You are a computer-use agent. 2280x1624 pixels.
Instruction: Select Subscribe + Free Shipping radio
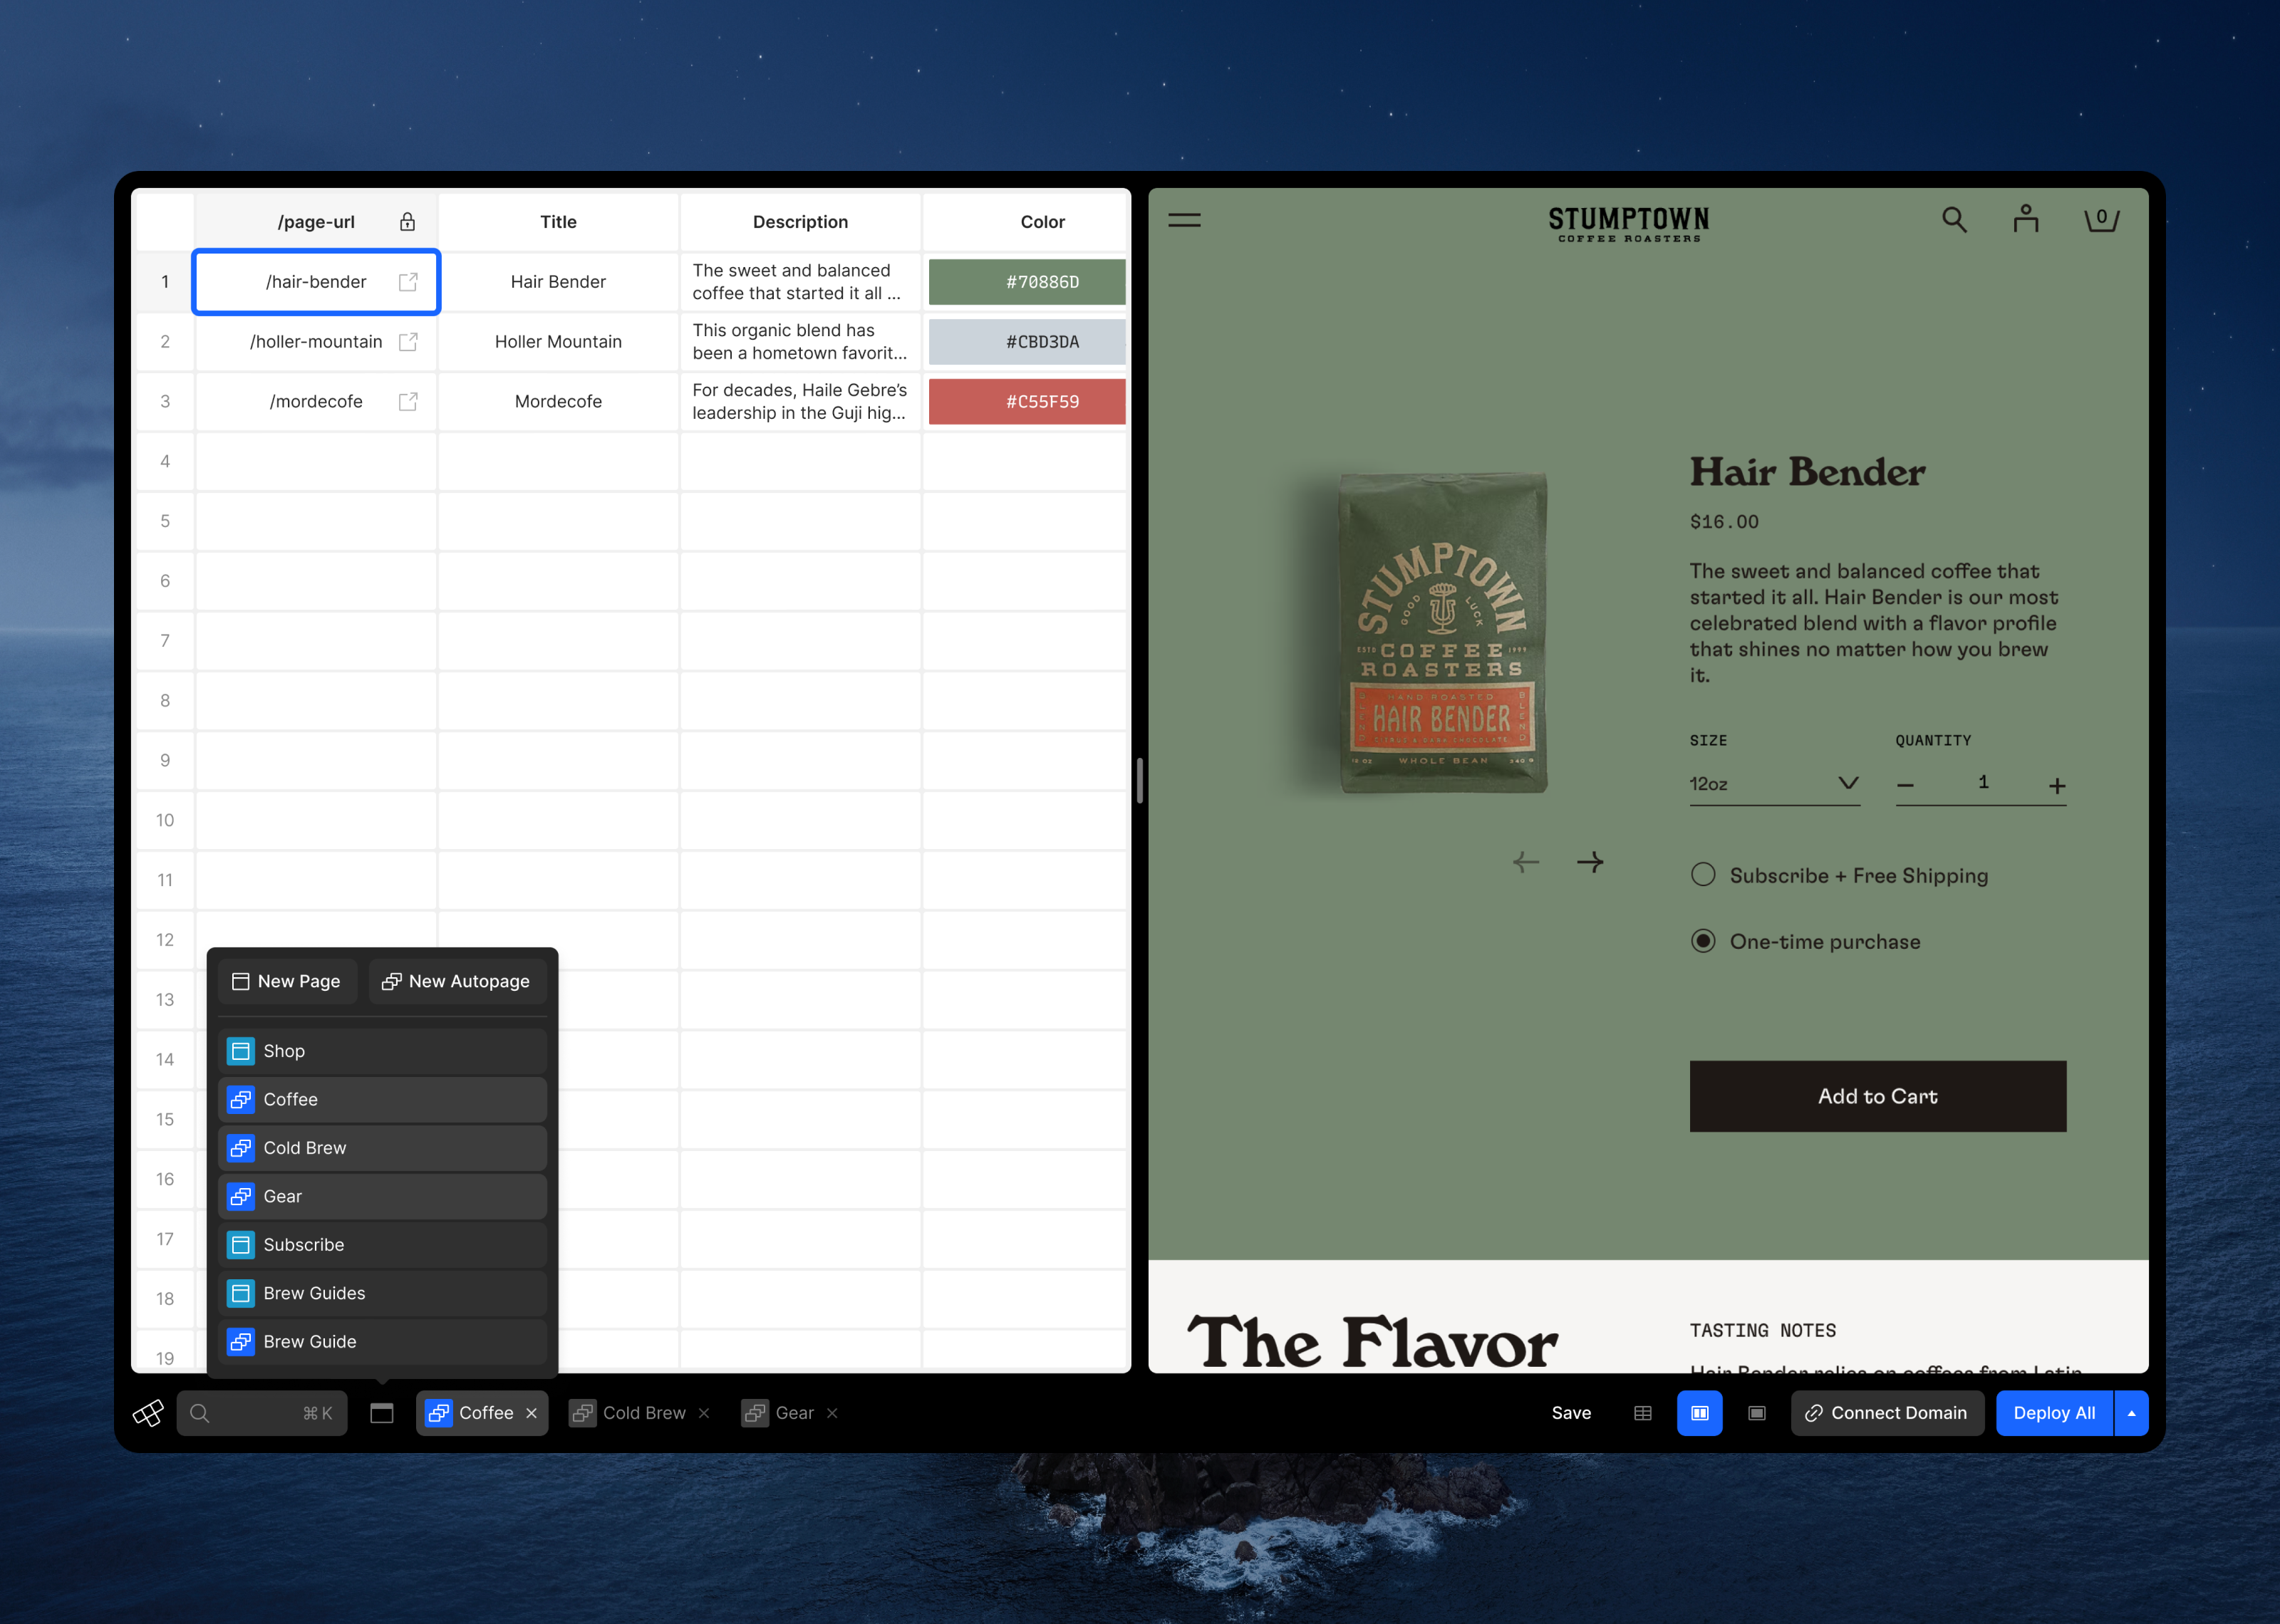click(x=1703, y=875)
